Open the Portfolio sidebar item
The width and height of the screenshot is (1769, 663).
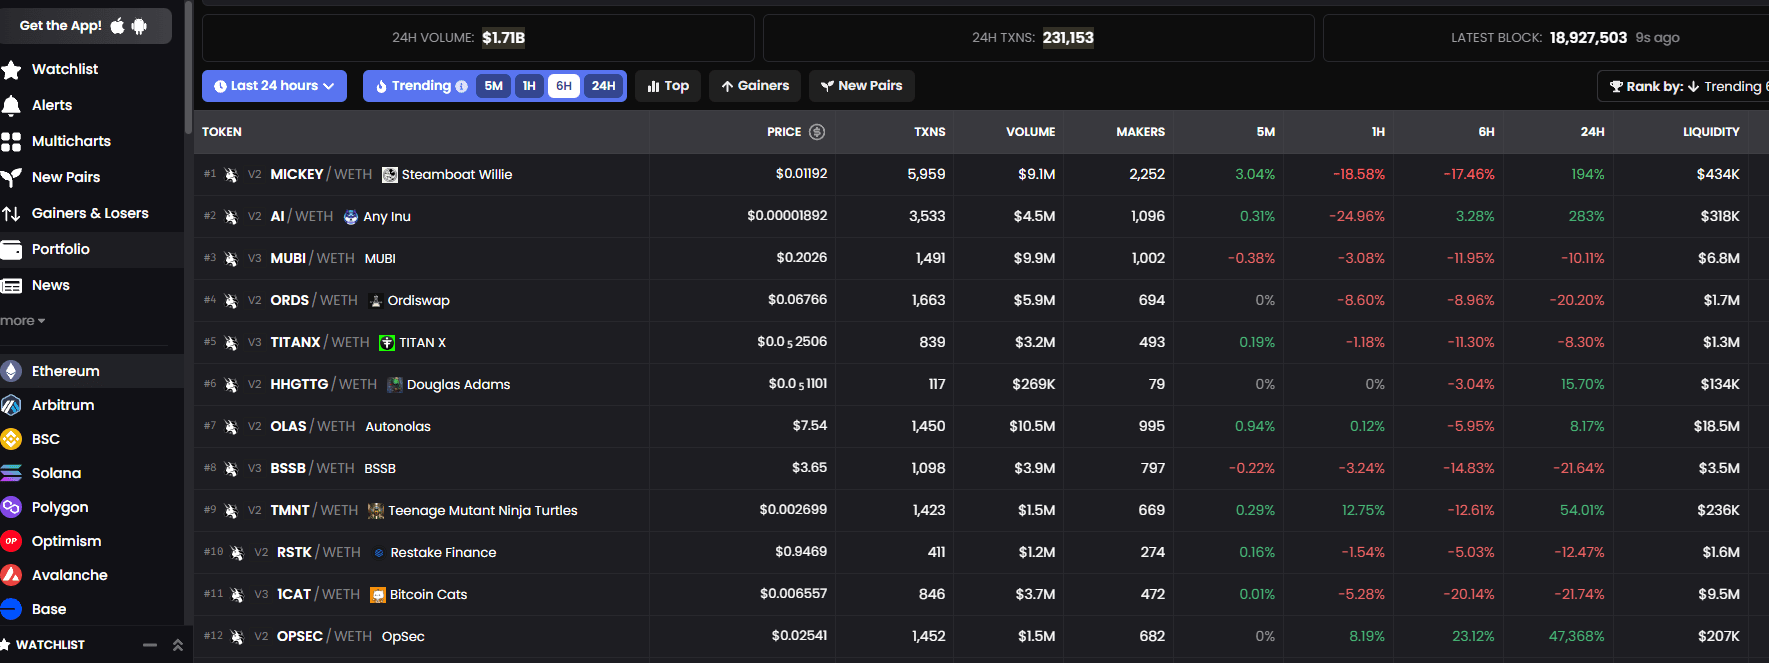(x=60, y=249)
